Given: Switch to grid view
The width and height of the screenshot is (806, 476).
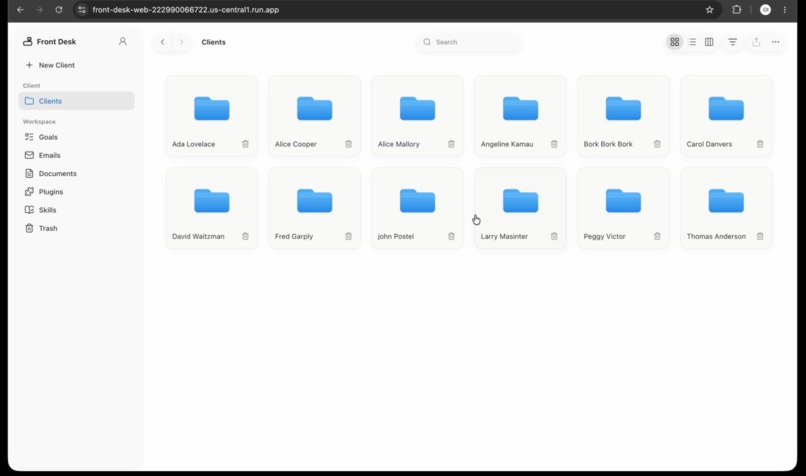Looking at the screenshot, I should 674,42.
